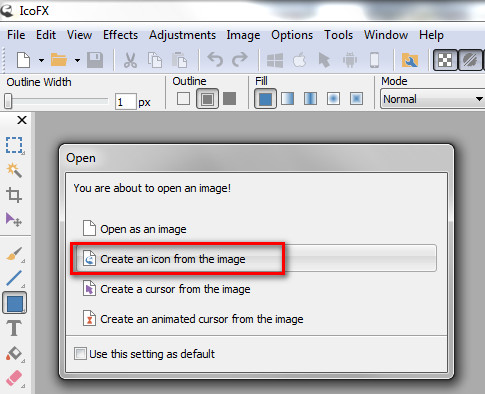
Task: Click the New file icon
Action: pyautogui.click(x=23, y=60)
